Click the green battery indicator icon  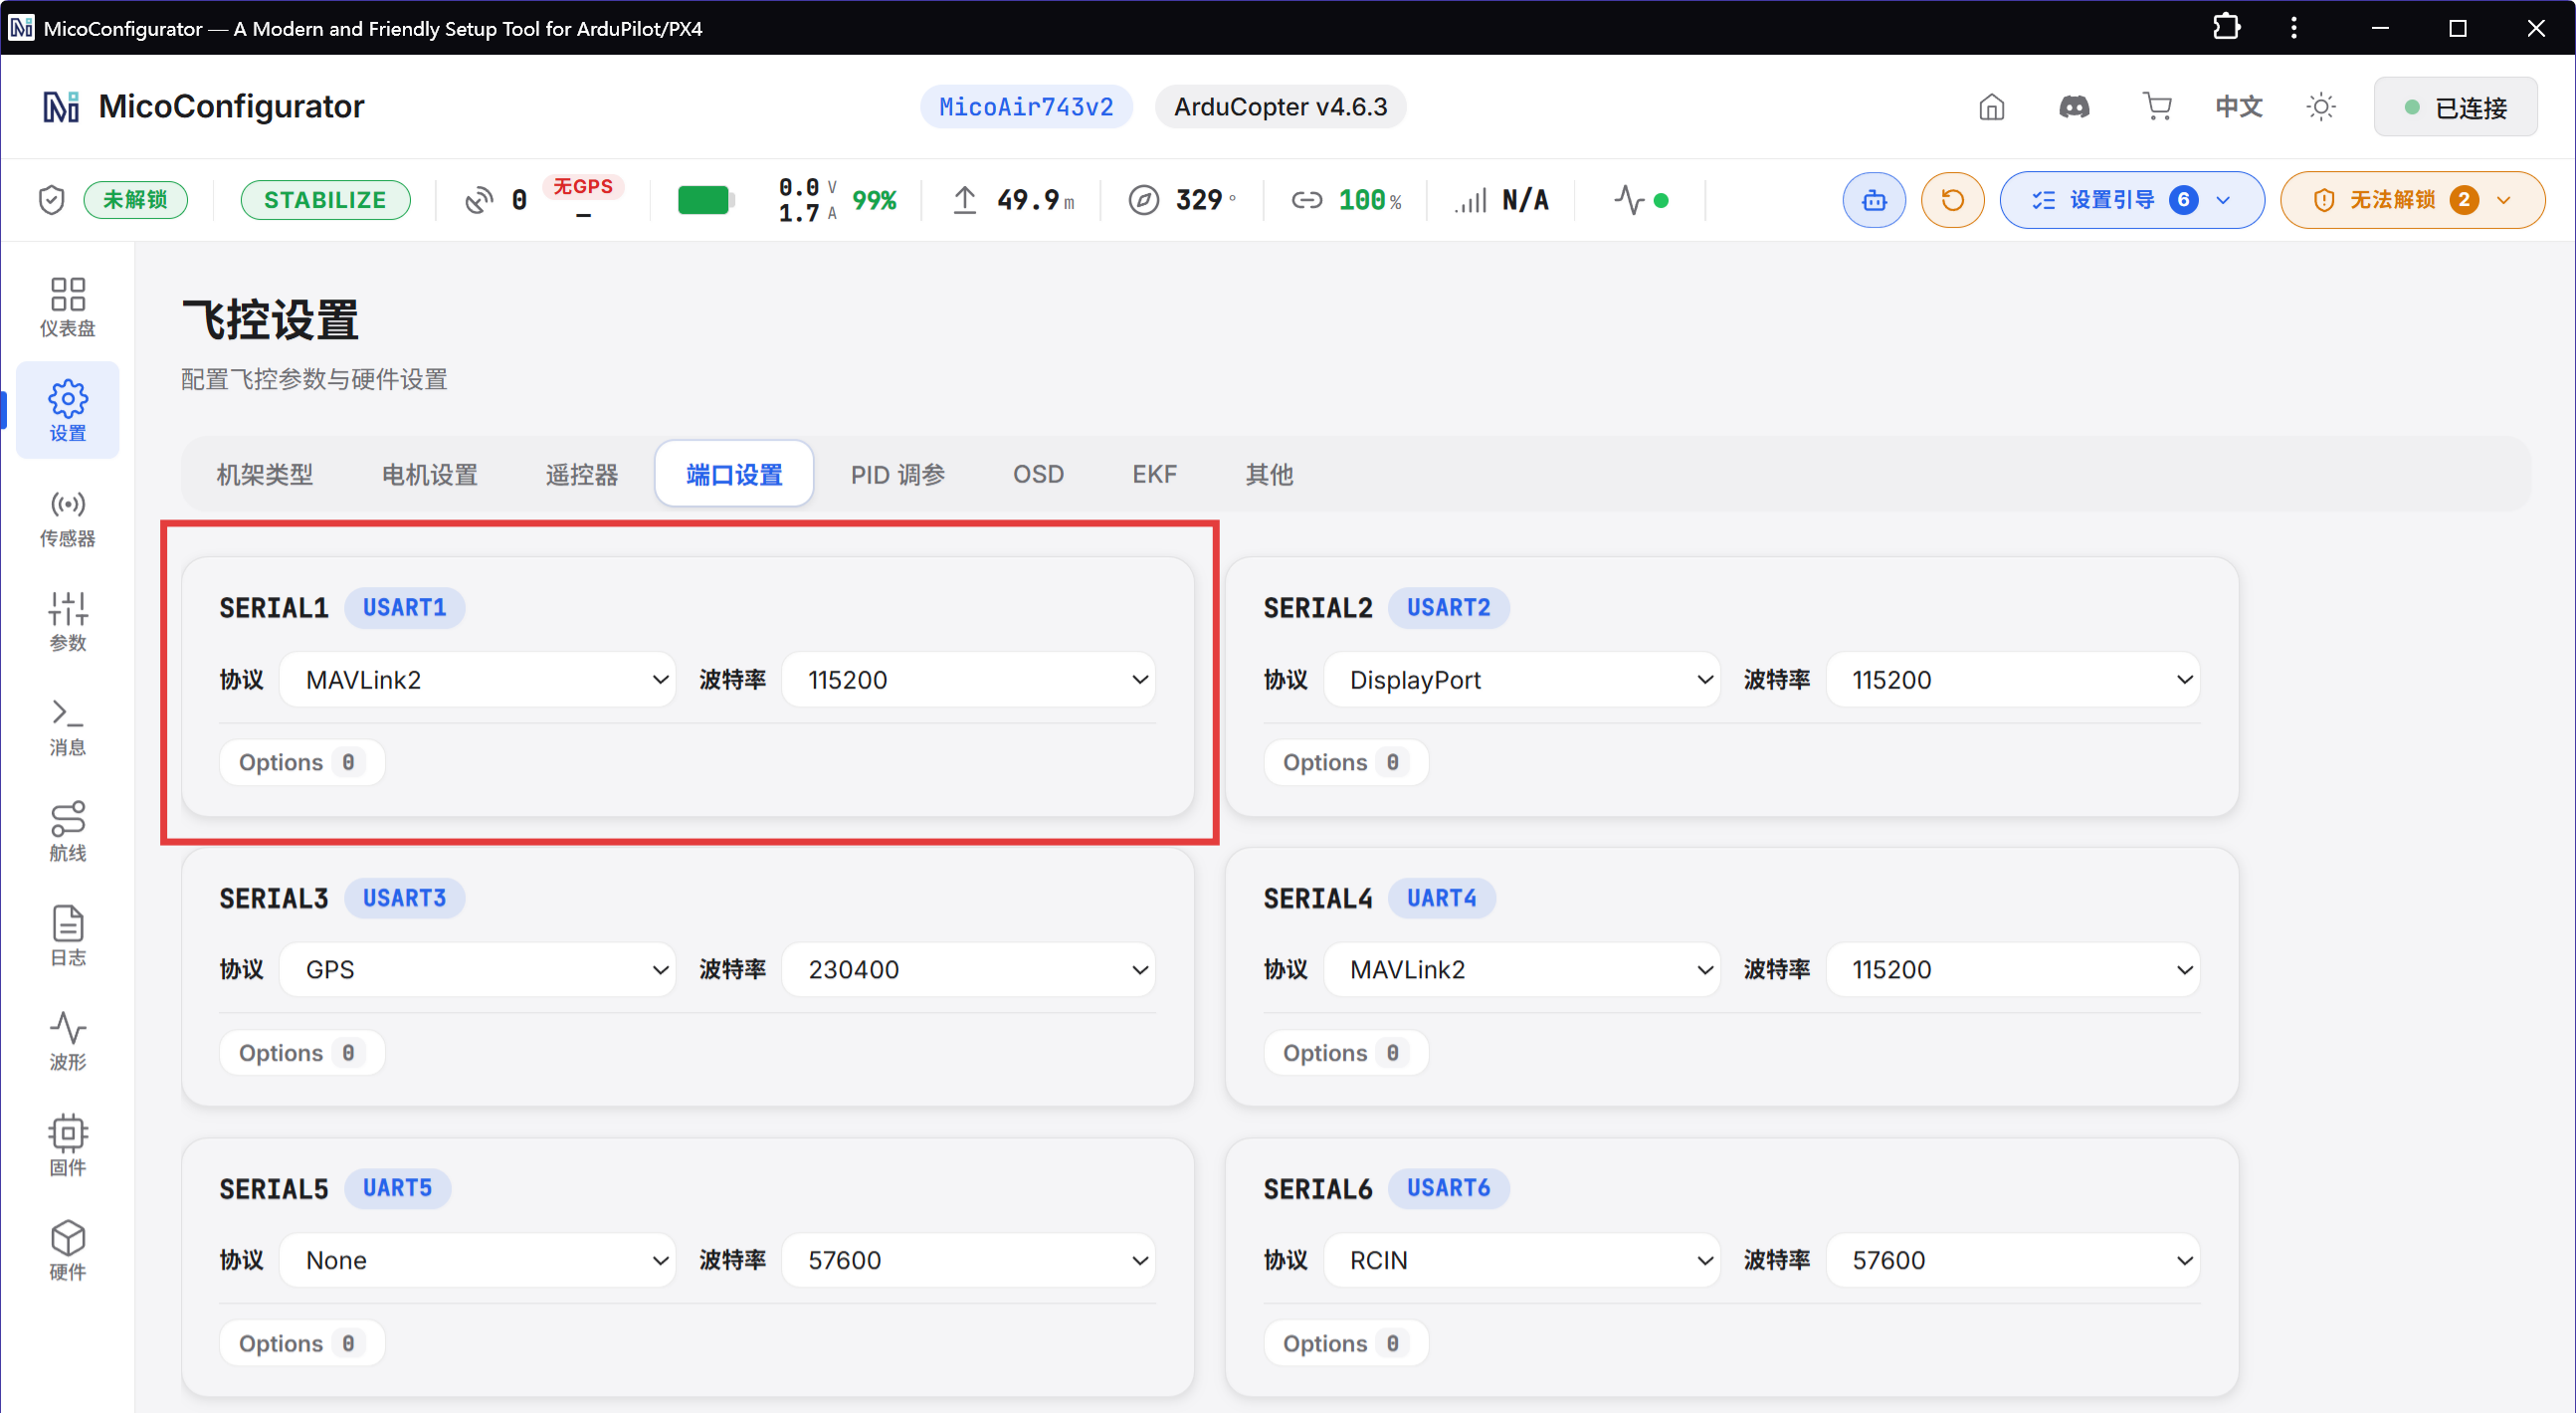point(706,200)
